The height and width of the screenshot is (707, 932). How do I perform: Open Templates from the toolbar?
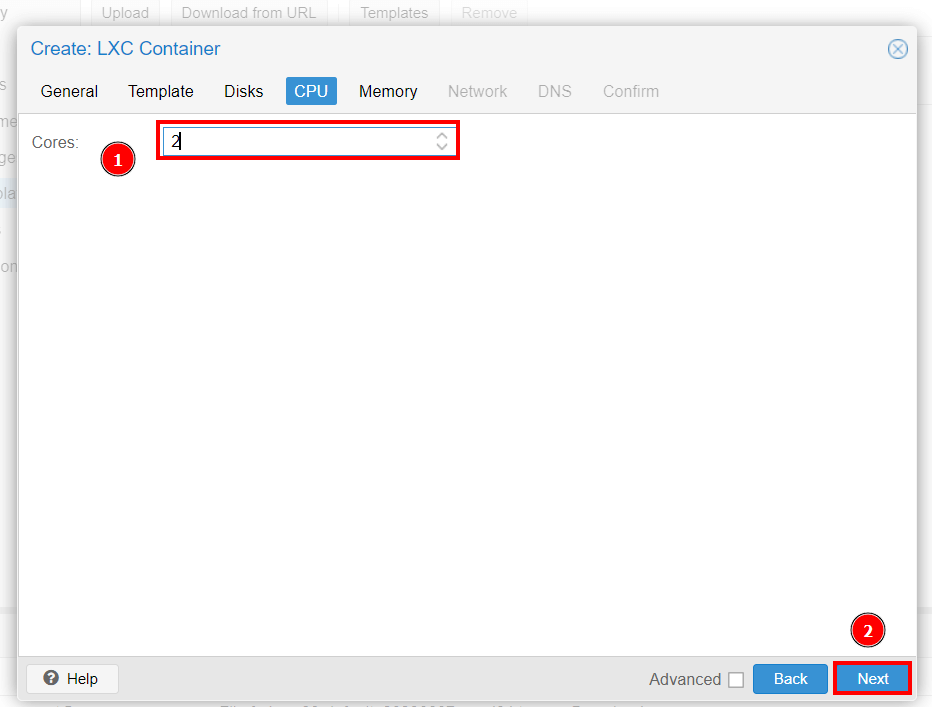tap(394, 13)
